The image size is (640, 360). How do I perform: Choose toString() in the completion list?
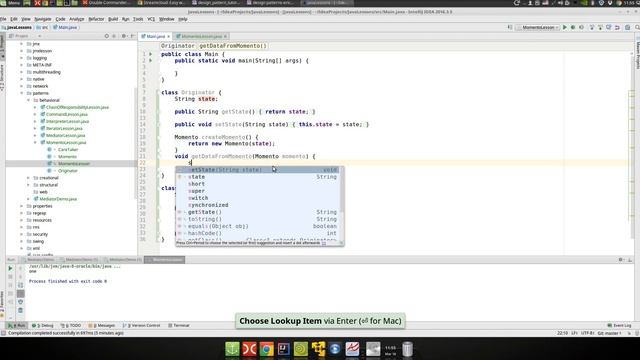(x=257, y=219)
